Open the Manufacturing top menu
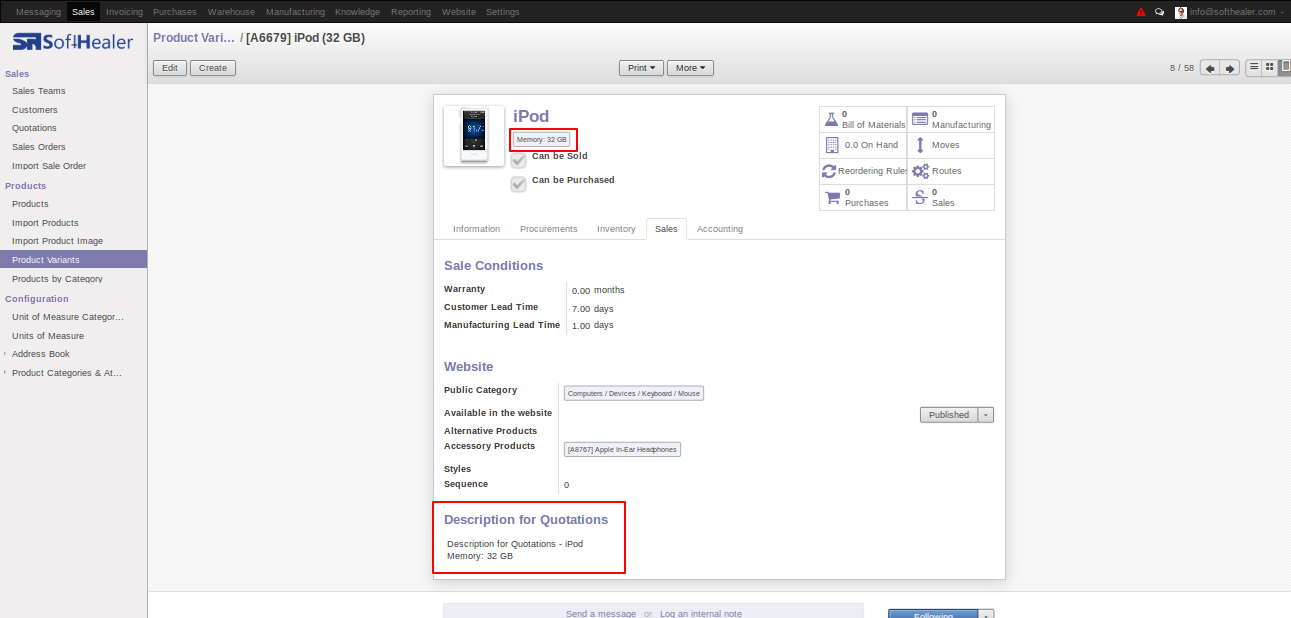Screen dimensions: 1291x618 pos(295,12)
